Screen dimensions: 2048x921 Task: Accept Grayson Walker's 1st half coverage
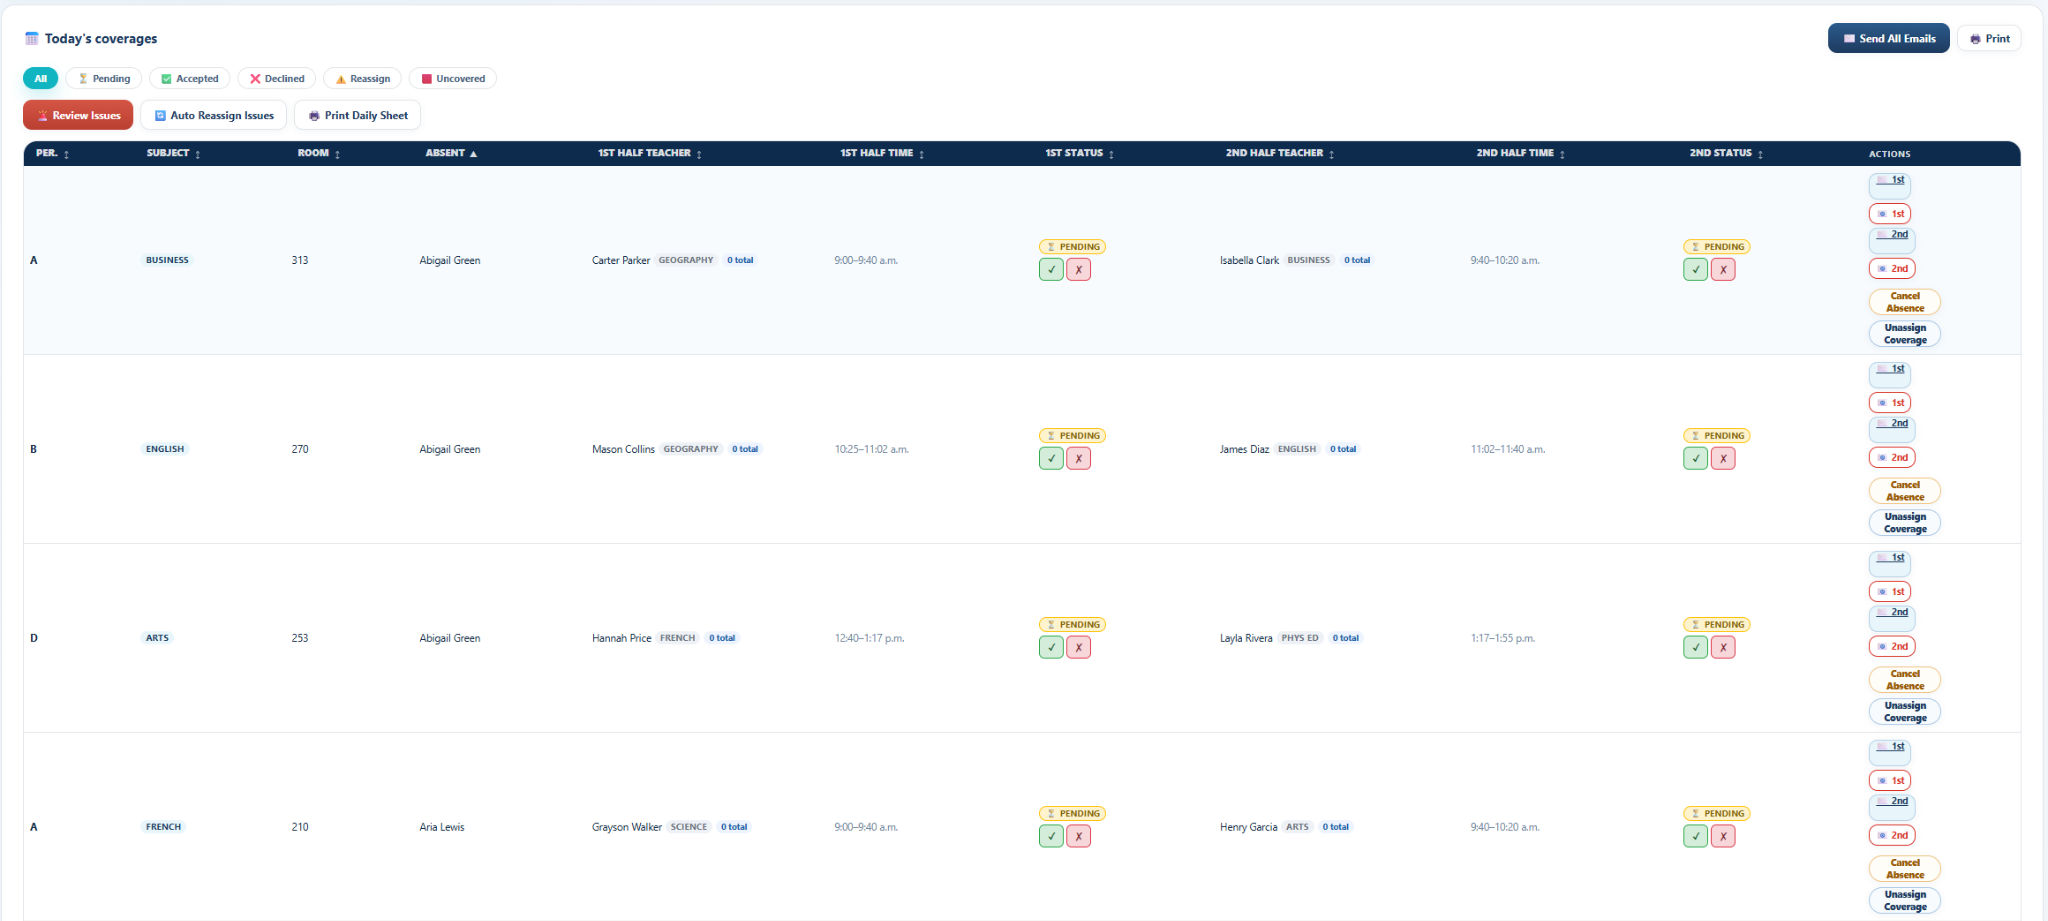(1051, 837)
